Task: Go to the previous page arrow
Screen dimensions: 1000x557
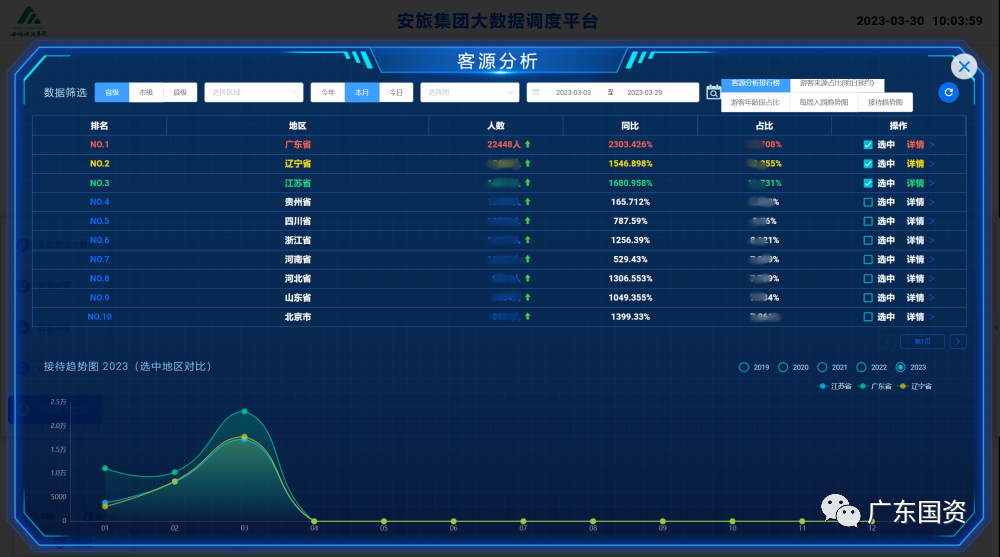Action: [x=886, y=341]
